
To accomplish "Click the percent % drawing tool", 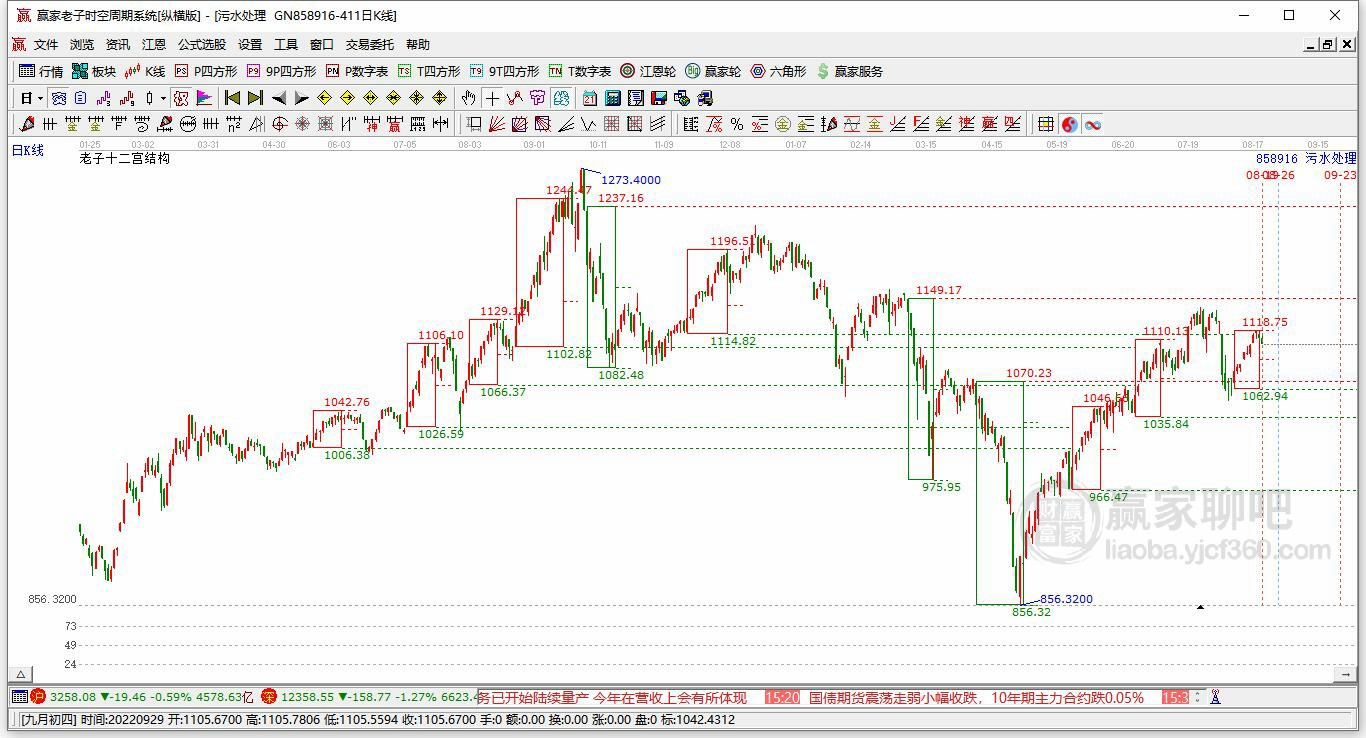I will tap(737, 124).
